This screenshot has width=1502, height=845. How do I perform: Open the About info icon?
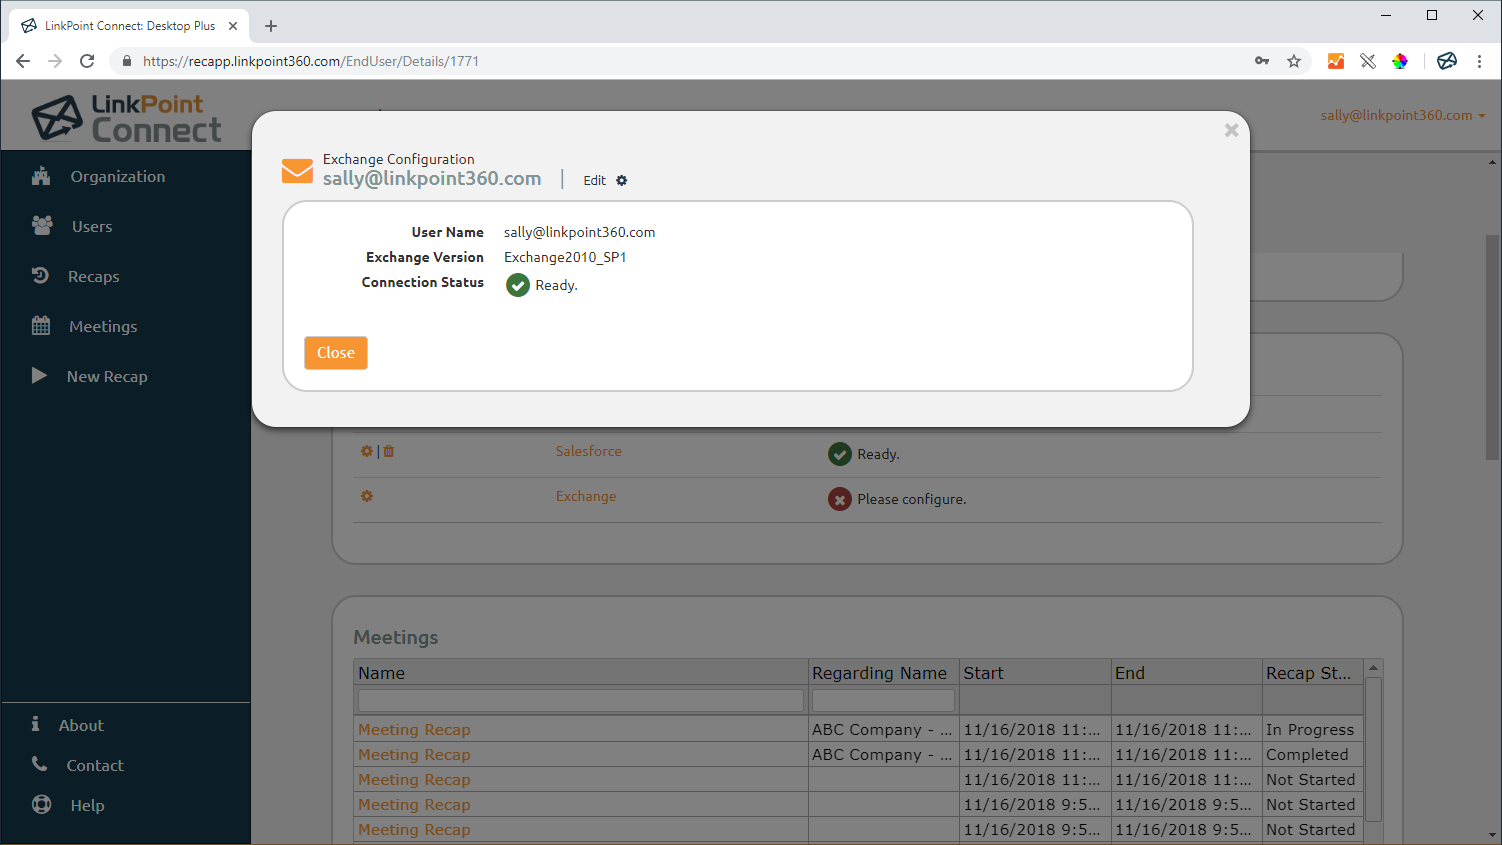coord(35,724)
